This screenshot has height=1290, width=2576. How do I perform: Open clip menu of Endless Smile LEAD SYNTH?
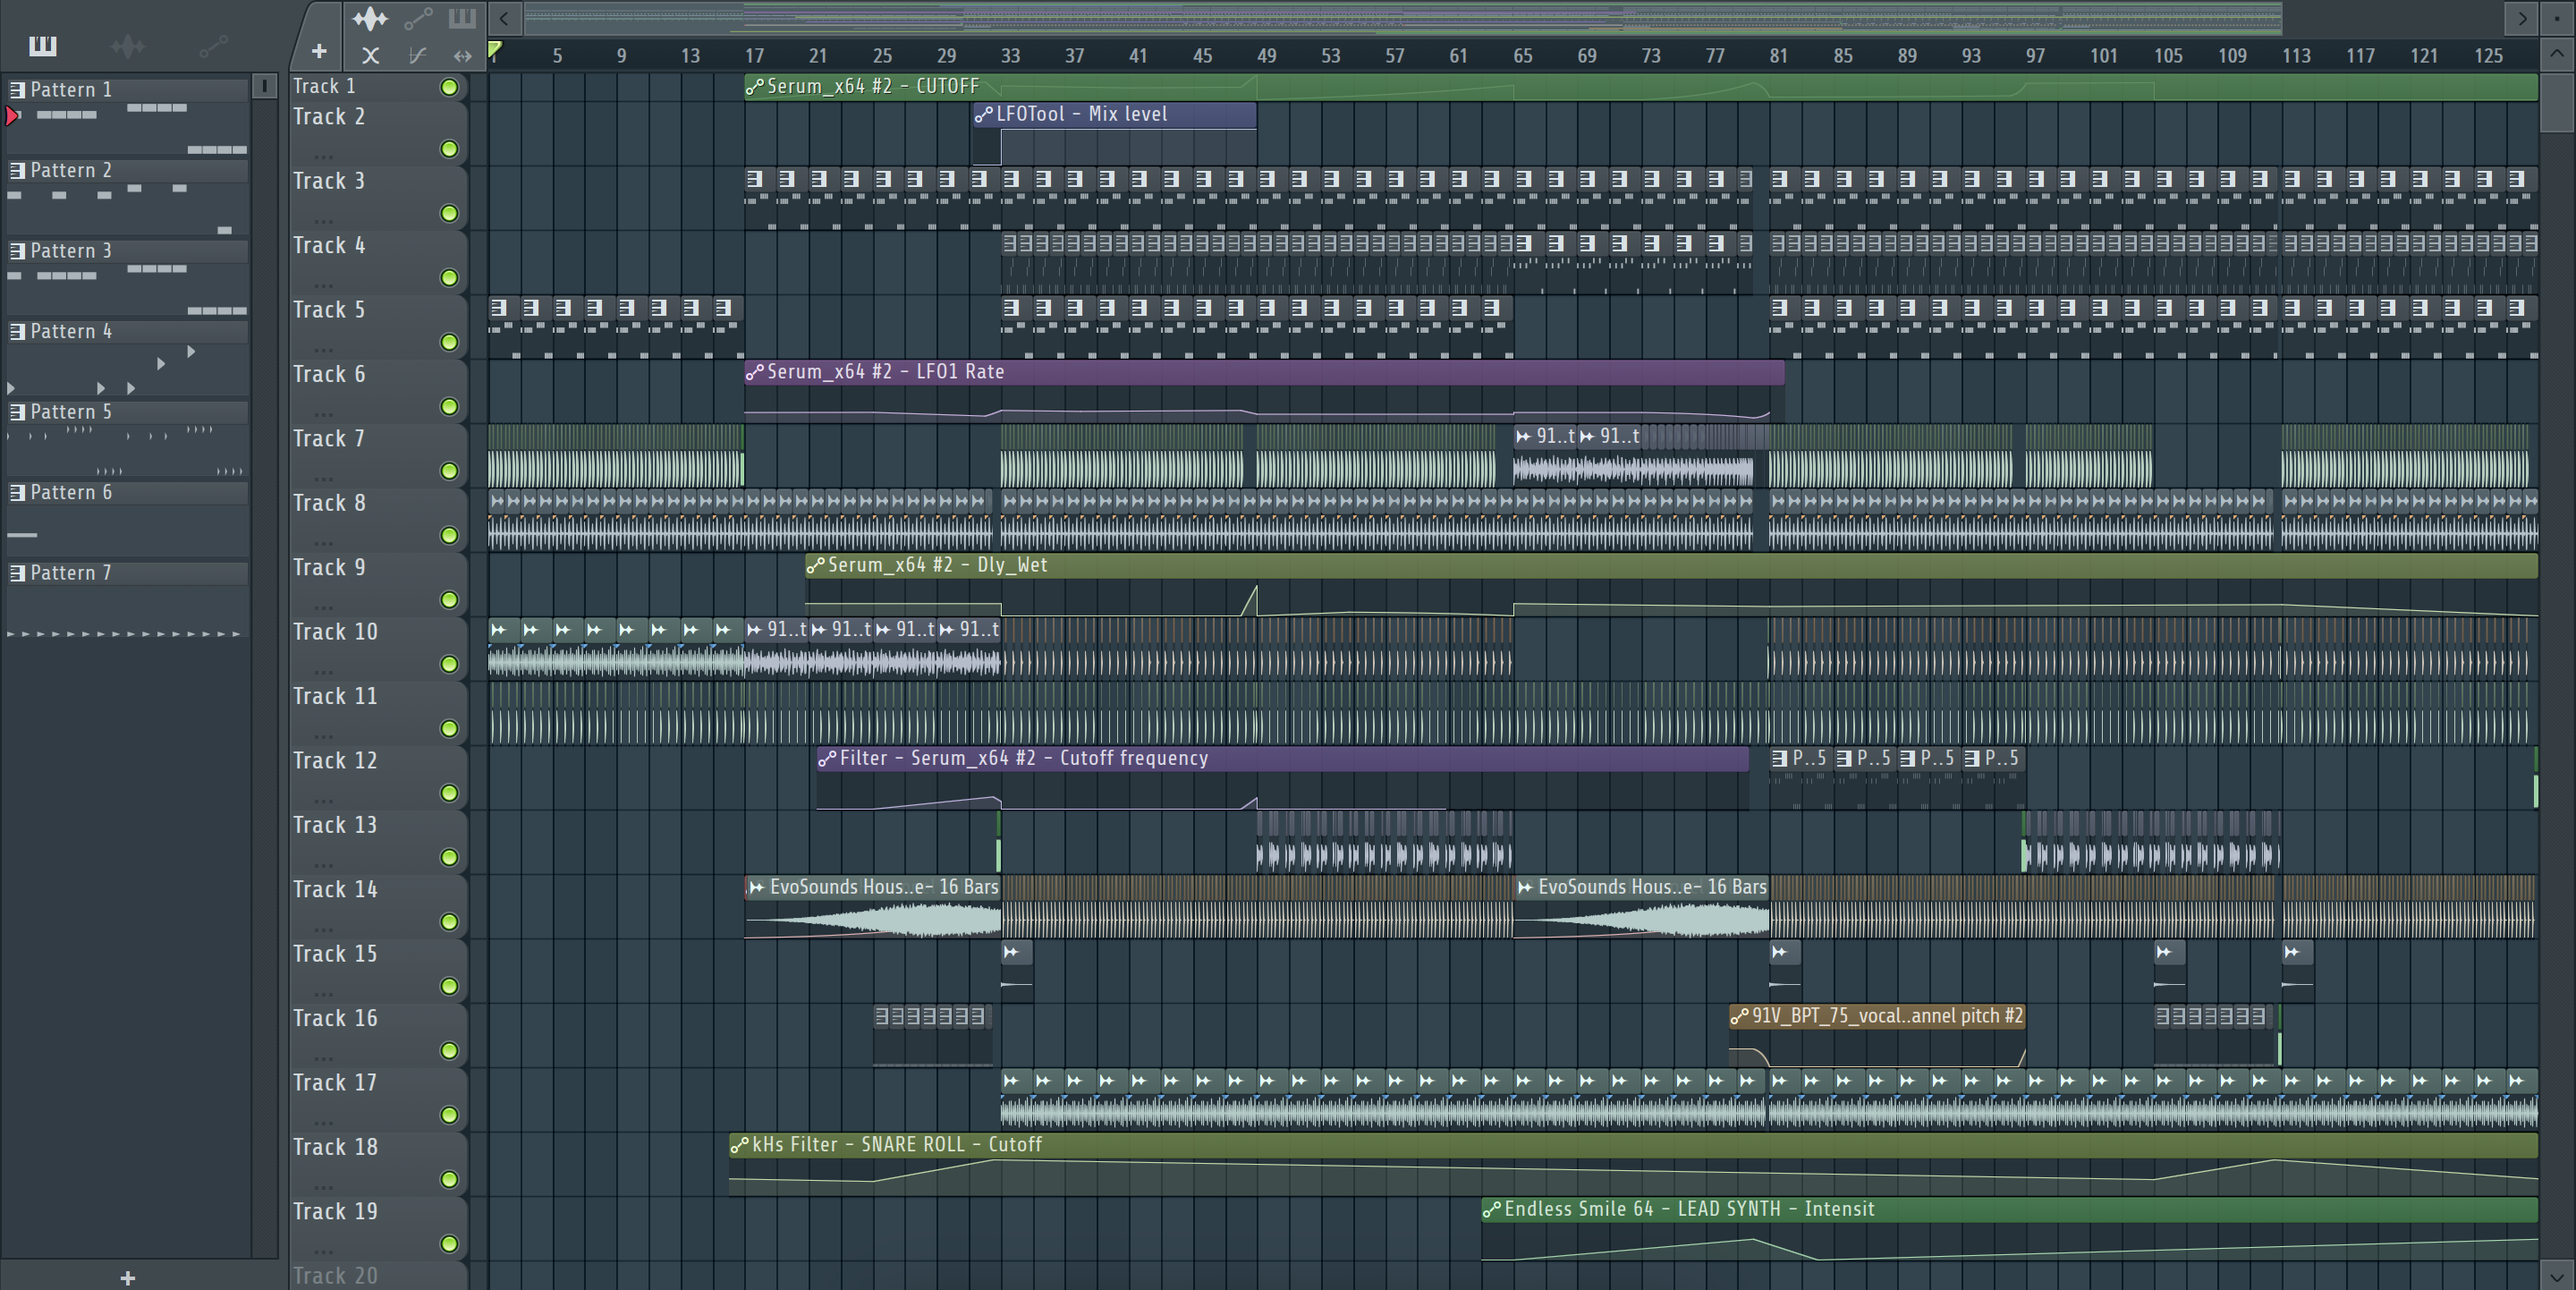1492,1210
